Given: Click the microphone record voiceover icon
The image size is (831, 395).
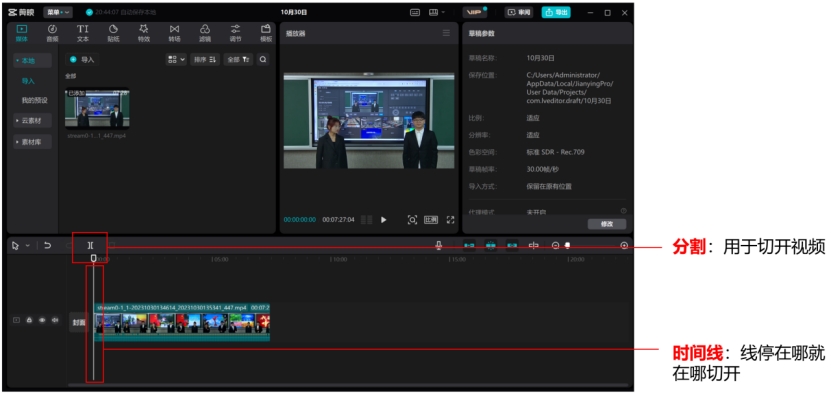Looking at the screenshot, I should [x=438, y=245].
